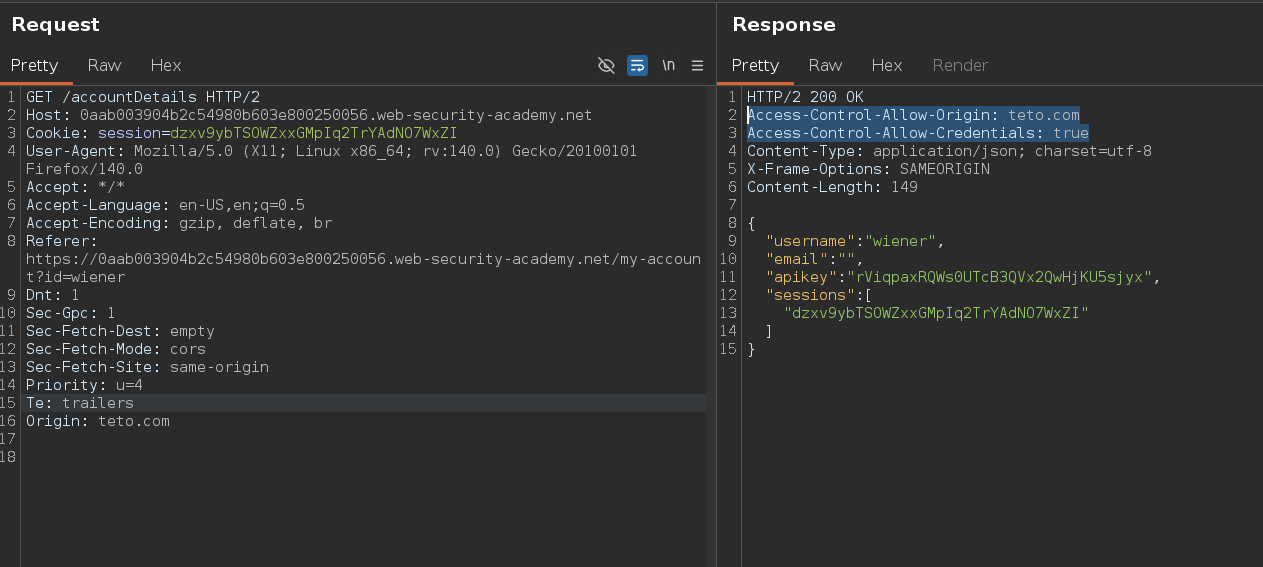1263x567 pixels.
Task: Click the Referer header label
Action: [x=62, y=241]
